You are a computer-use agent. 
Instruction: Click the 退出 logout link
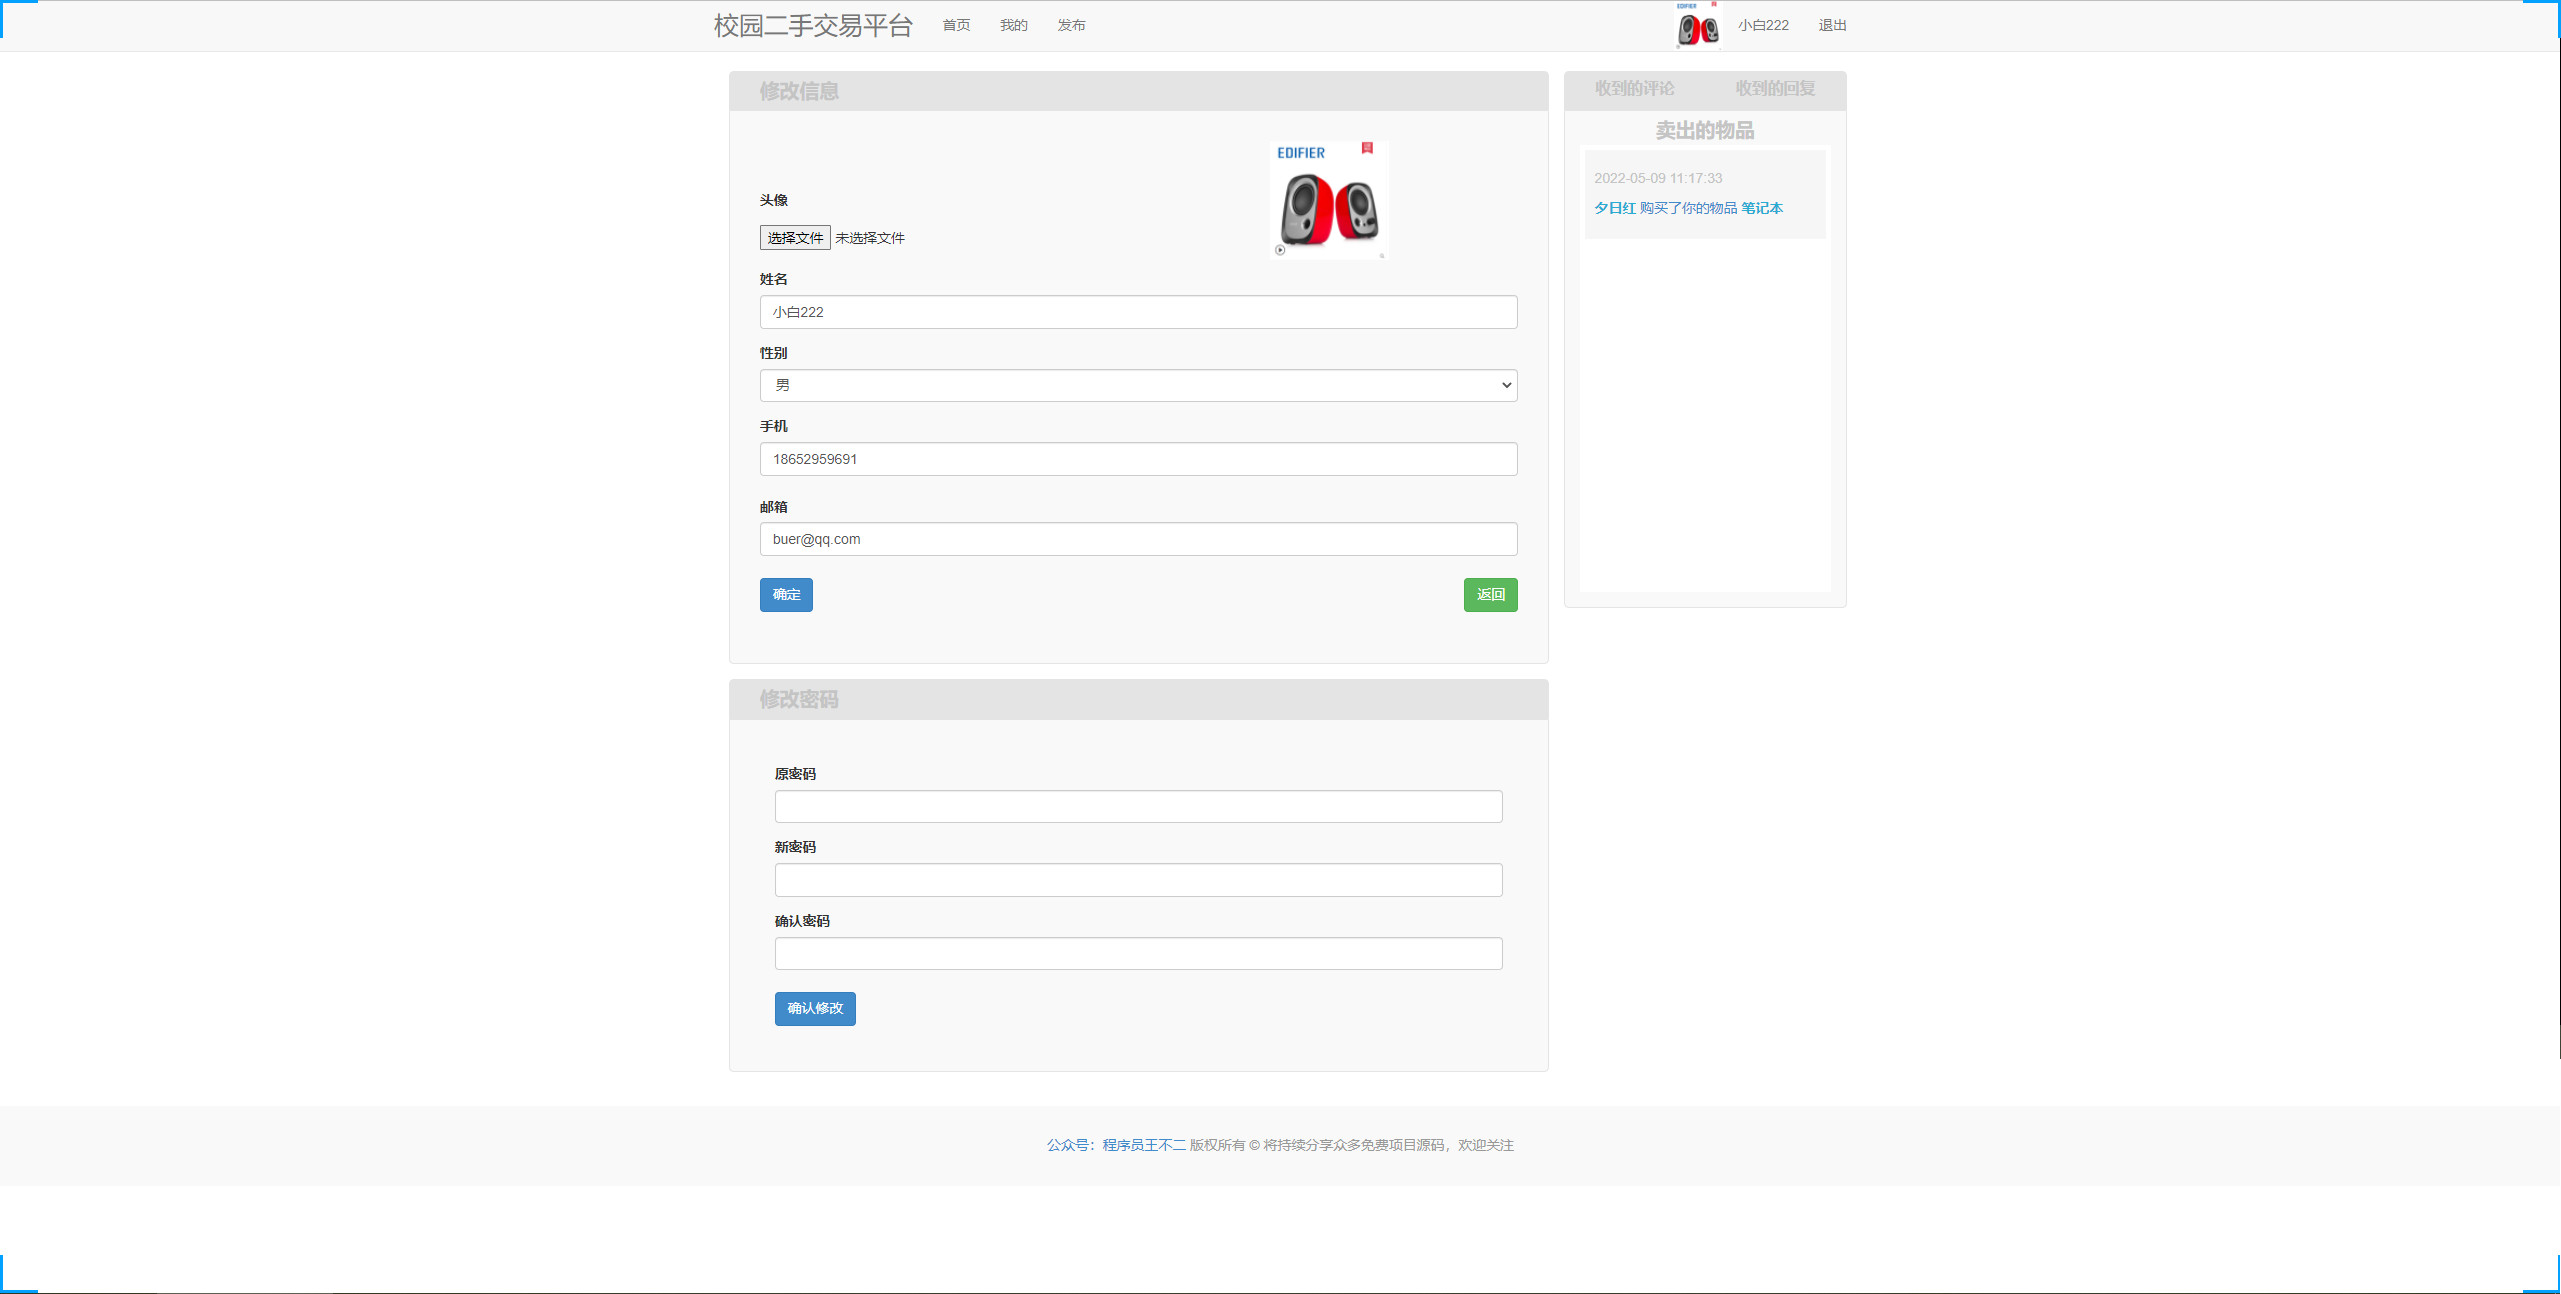point(1831,25)
